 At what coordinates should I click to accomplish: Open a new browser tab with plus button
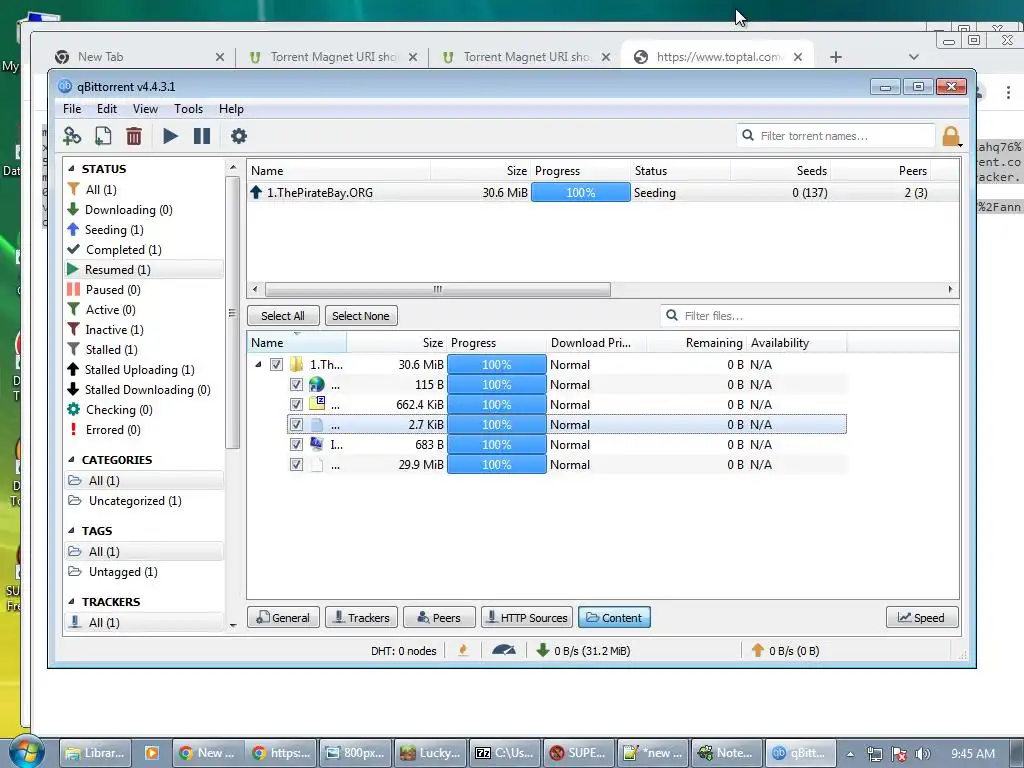click(835, 57)
